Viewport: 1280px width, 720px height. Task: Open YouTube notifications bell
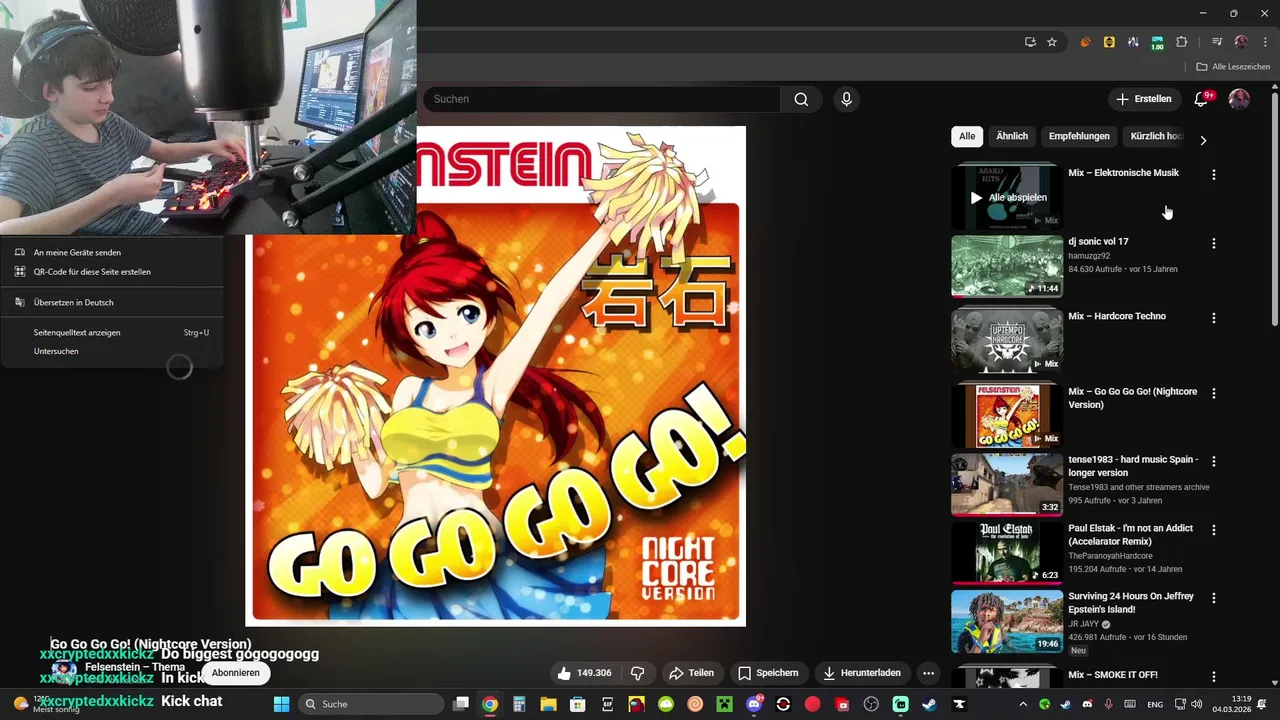[x=1202, y=99]
